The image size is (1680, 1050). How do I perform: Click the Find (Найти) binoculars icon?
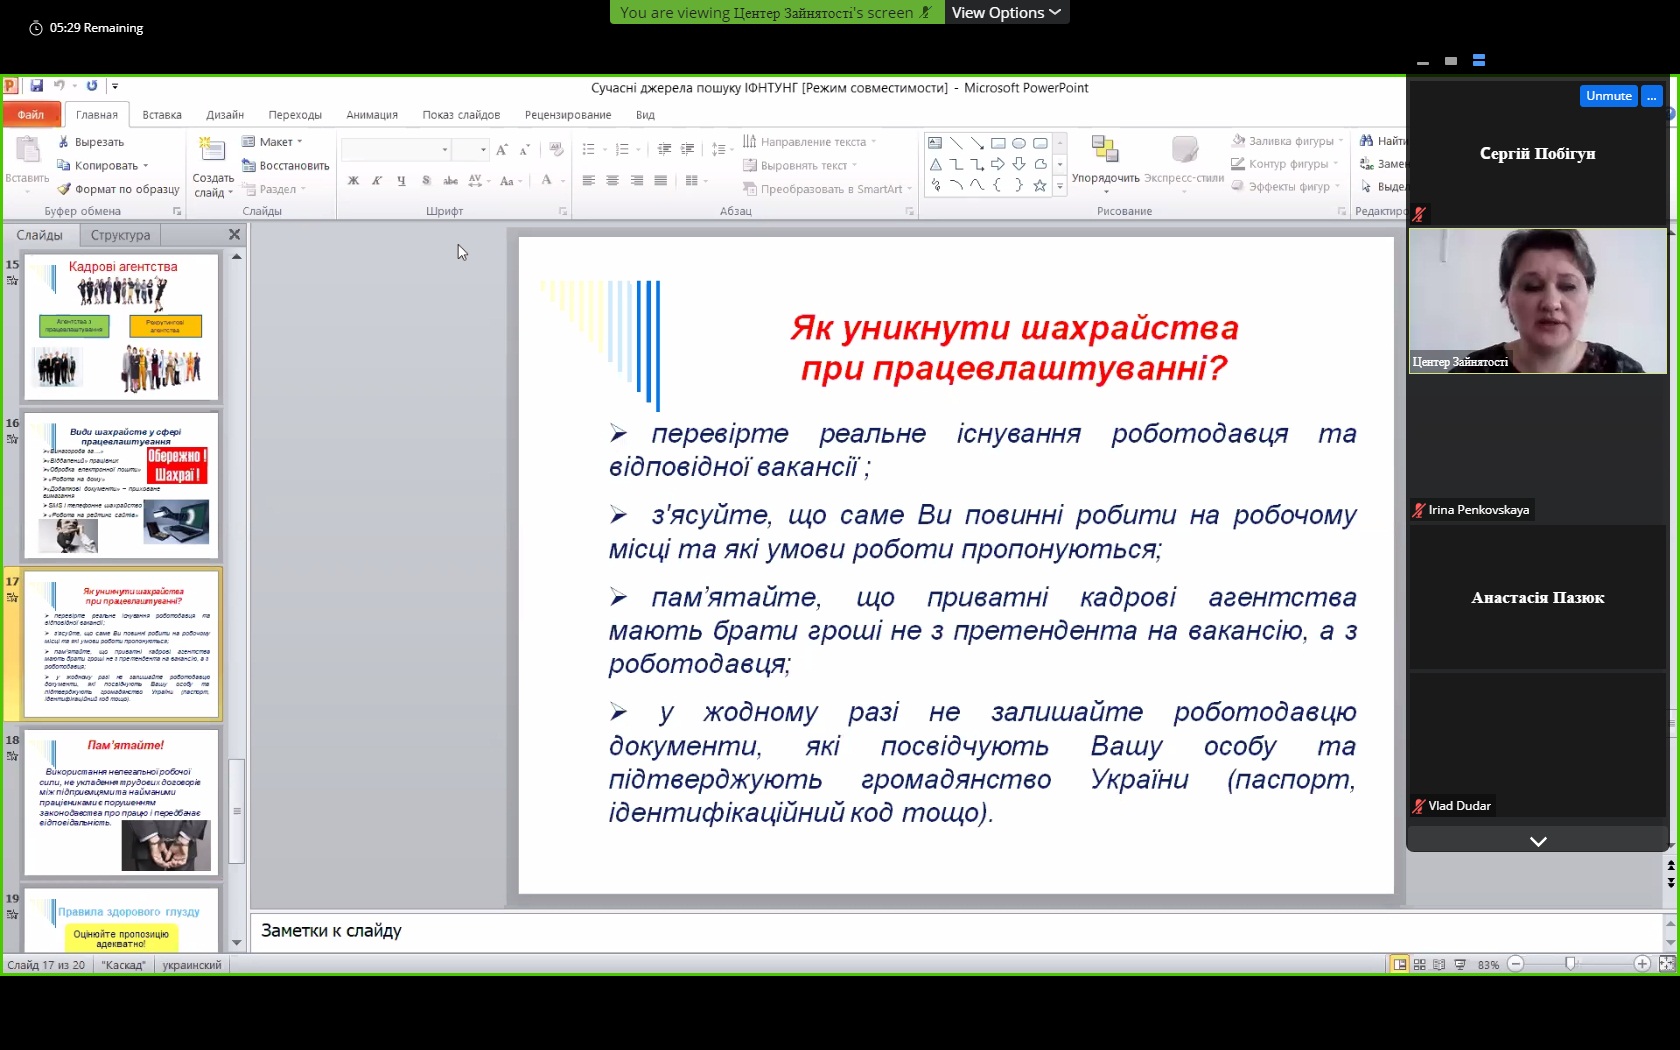point(1366,141)
